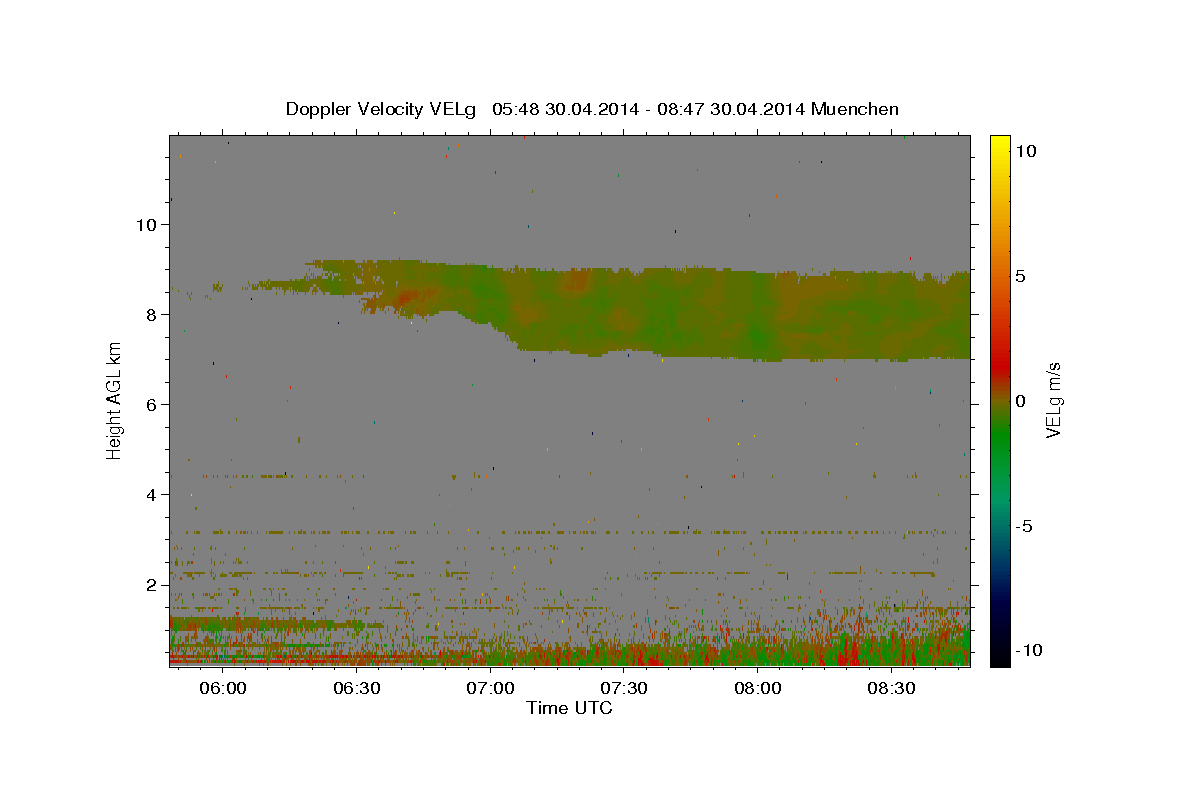1200x800 pixels.
Task: Click the 'Time UTC' axis title
Action: 569,708
